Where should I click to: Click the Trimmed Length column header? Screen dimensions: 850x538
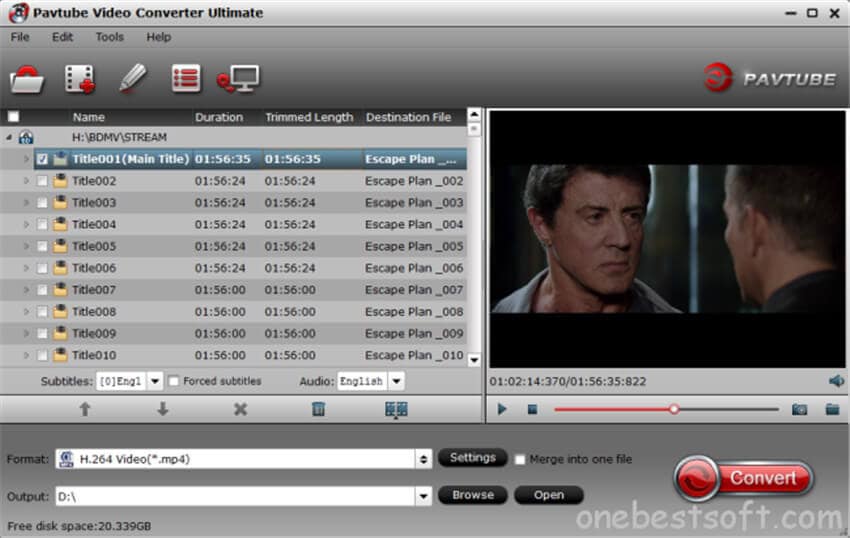click(309, 117)
